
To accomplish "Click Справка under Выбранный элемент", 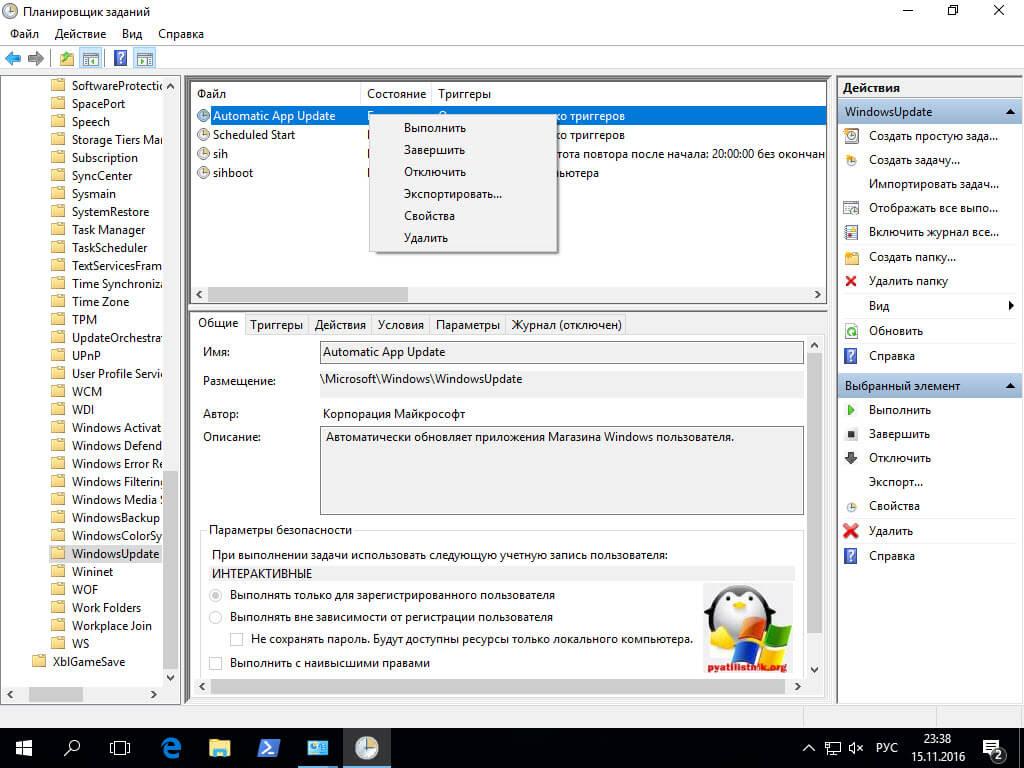I will pos(891,556).
